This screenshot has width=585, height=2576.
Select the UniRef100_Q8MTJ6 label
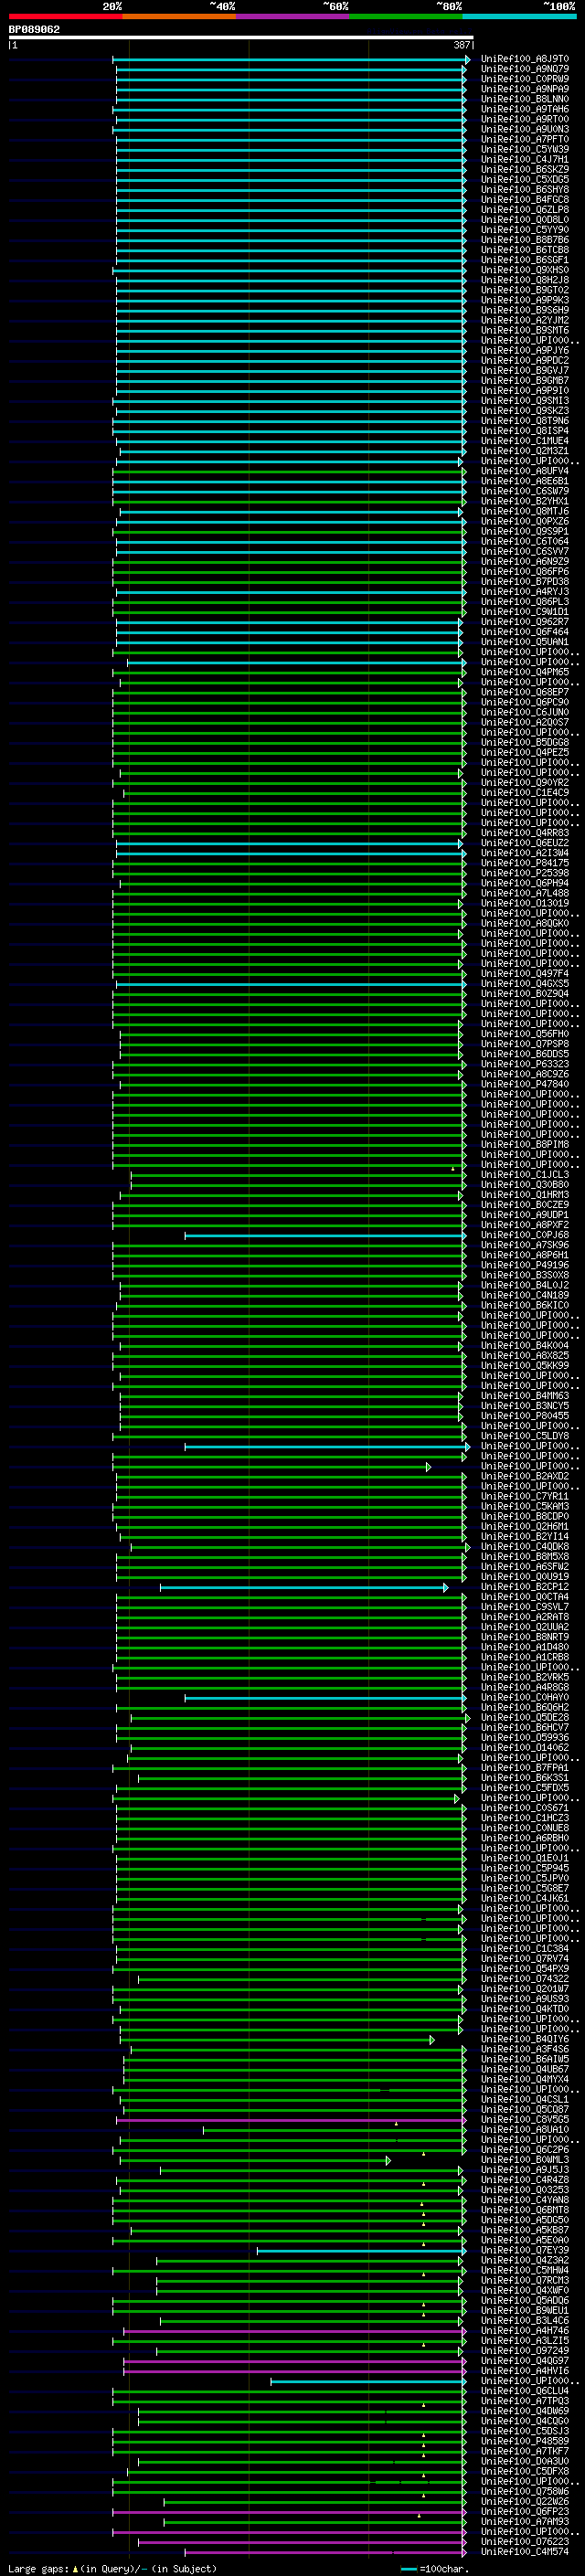(x=525, y=511)
